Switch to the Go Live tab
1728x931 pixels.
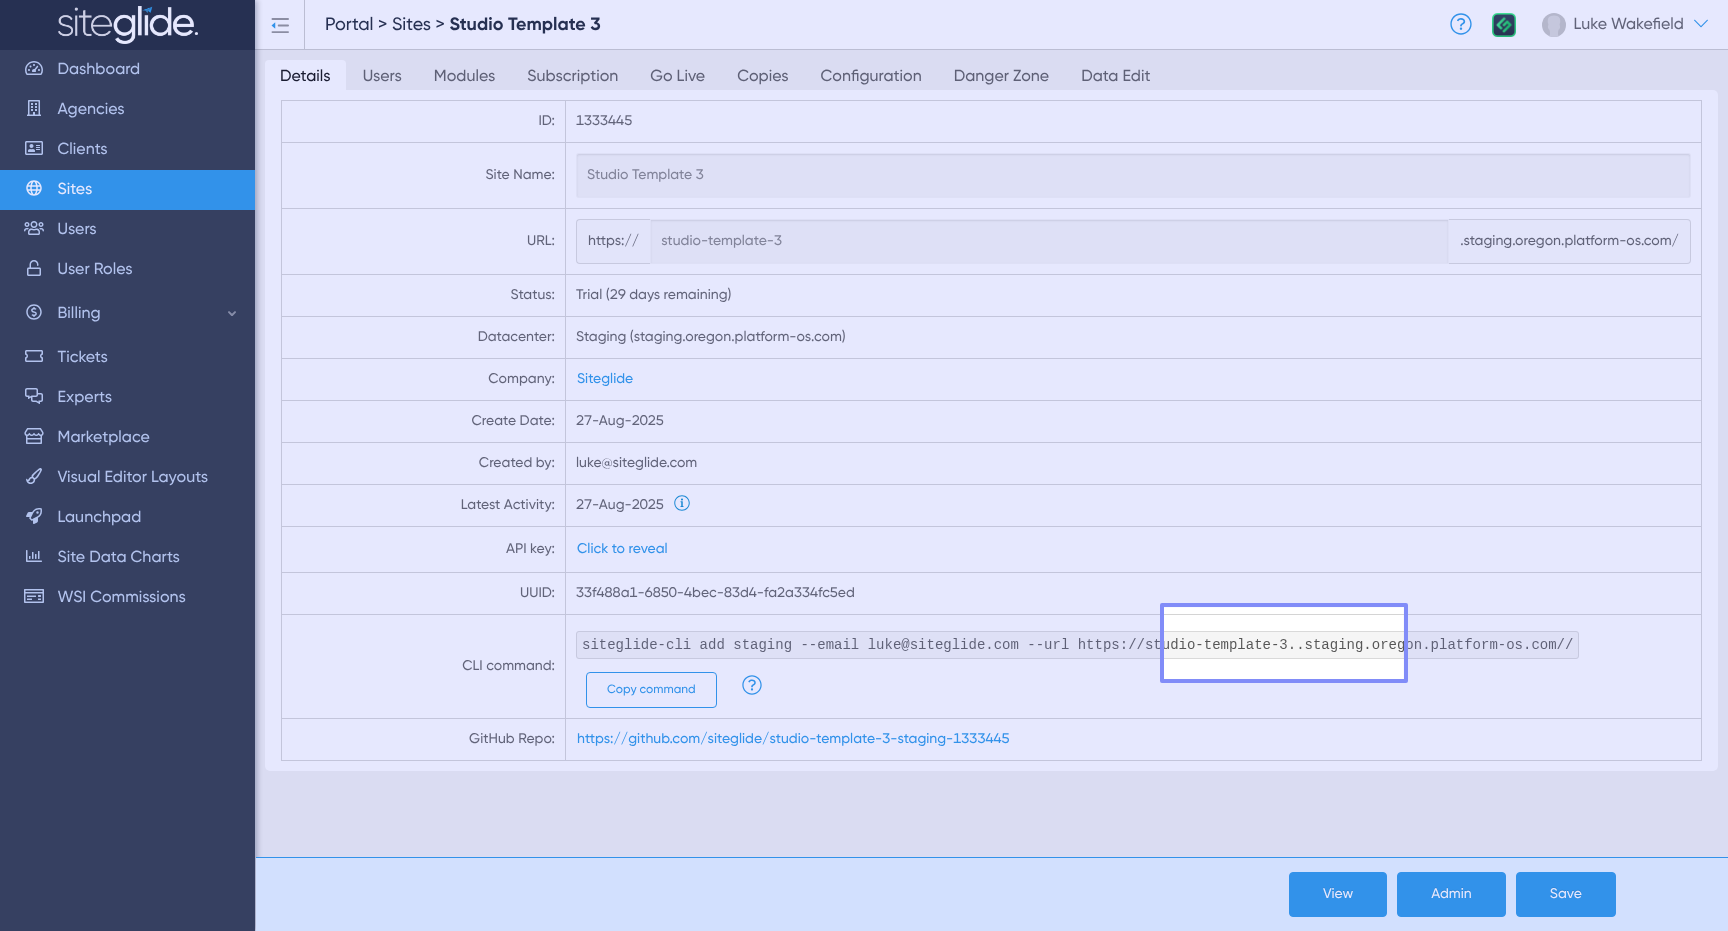677,76
